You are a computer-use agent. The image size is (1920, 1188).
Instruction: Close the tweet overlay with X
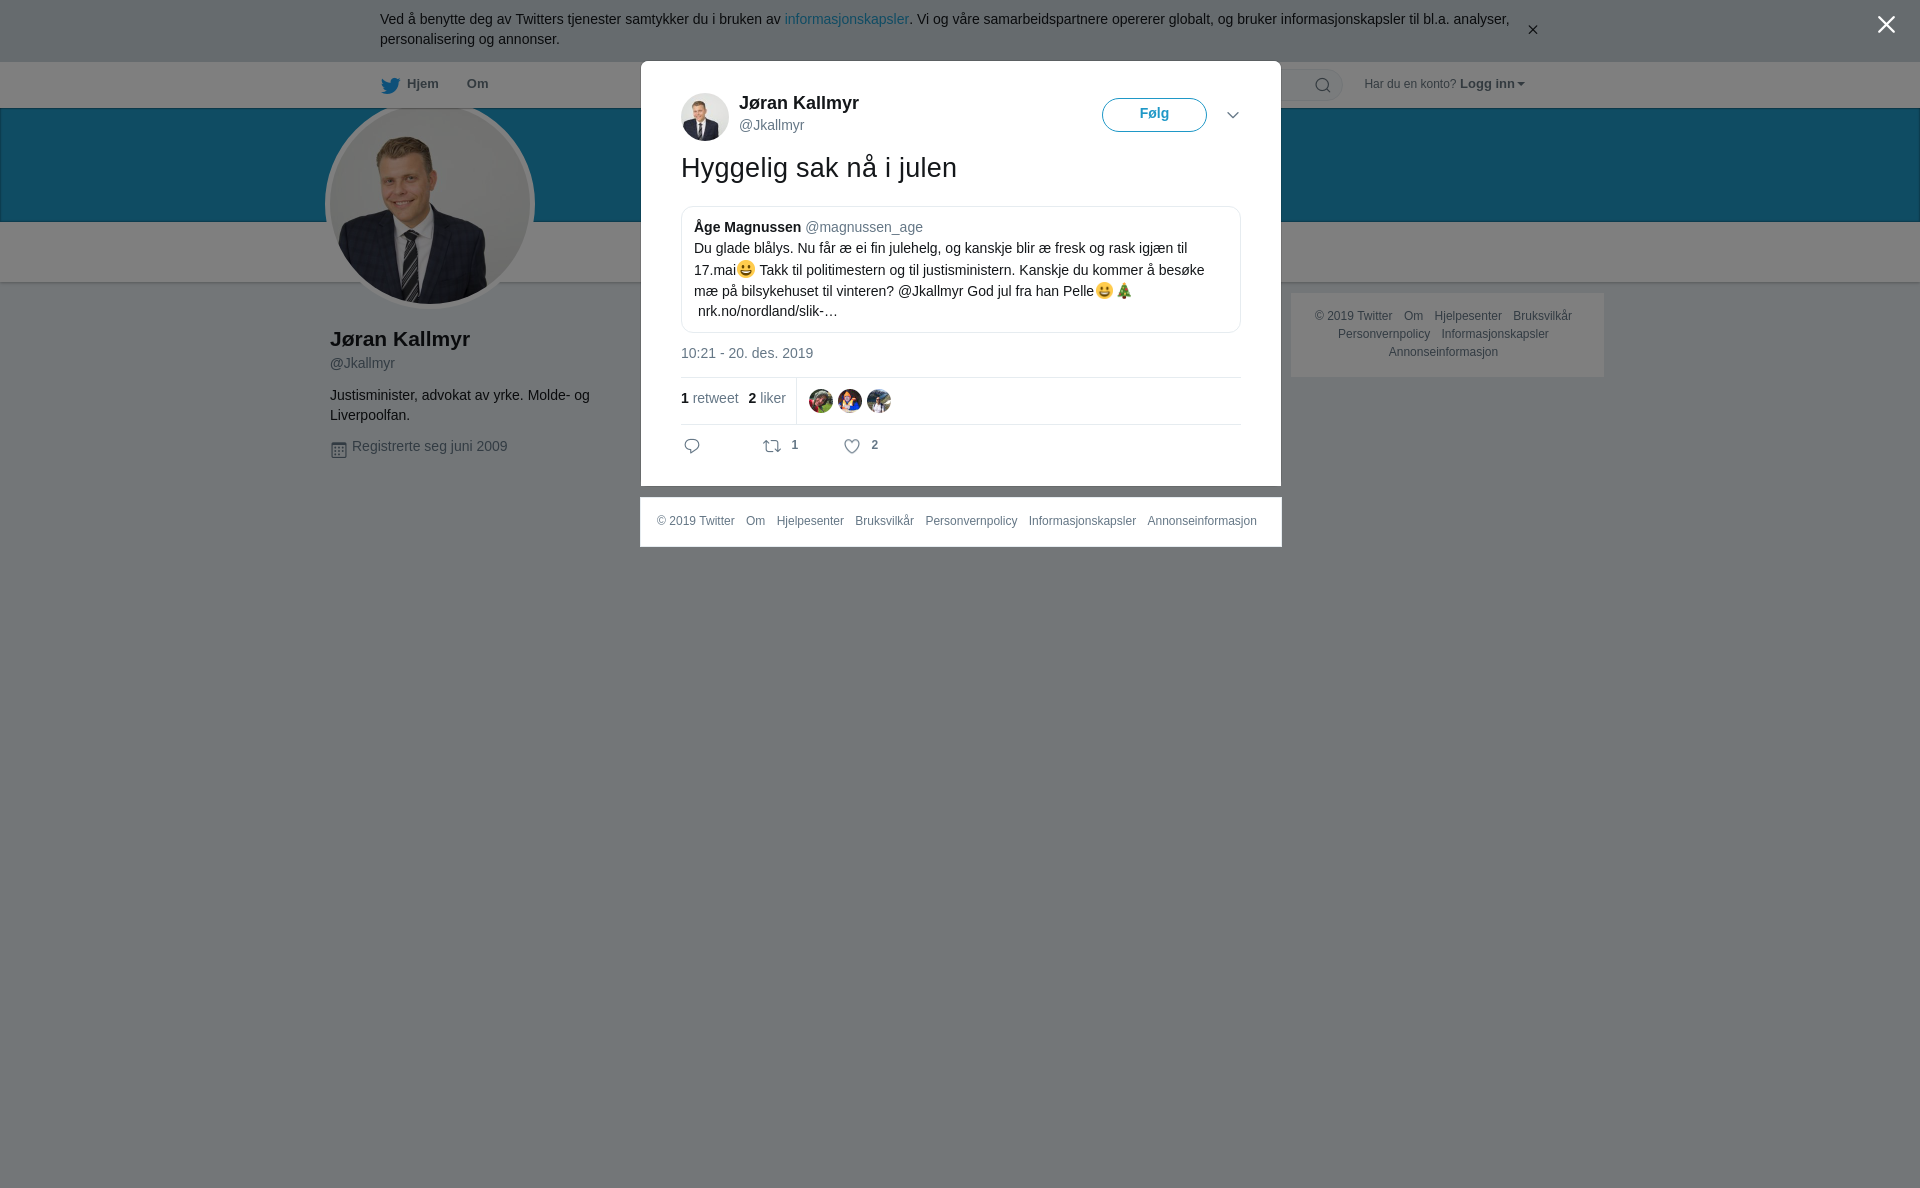click(1886, 25)
